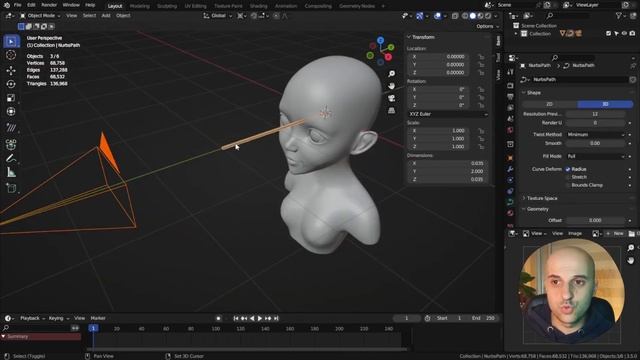Screen dimensions: 640x360
Task: Open the Edit menu
Action: coord(31,5)
